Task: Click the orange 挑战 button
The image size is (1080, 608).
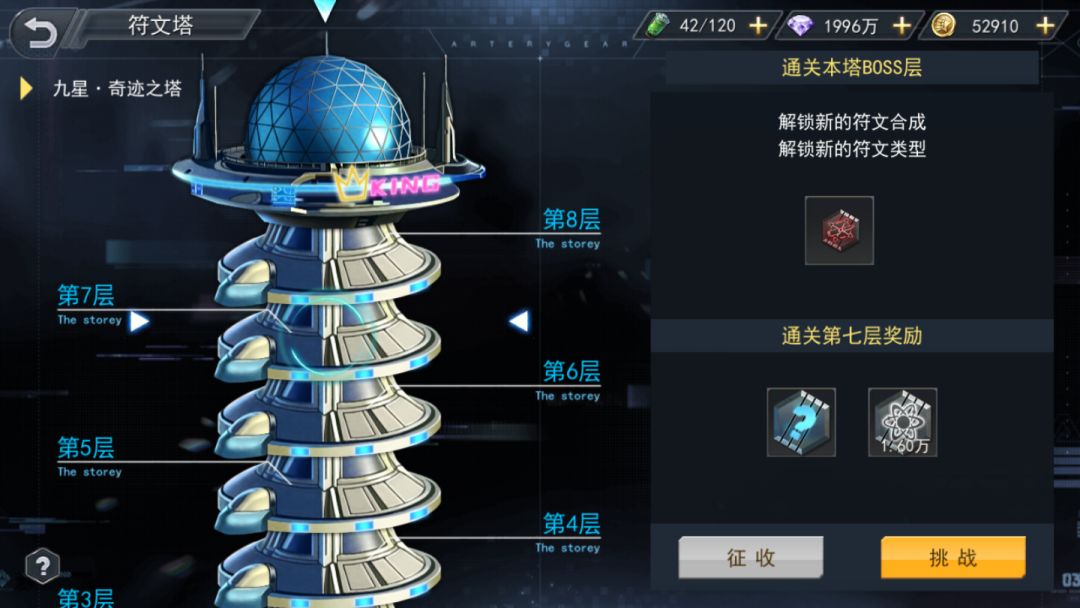Action: pyautogui.click(x=953, y=557)
